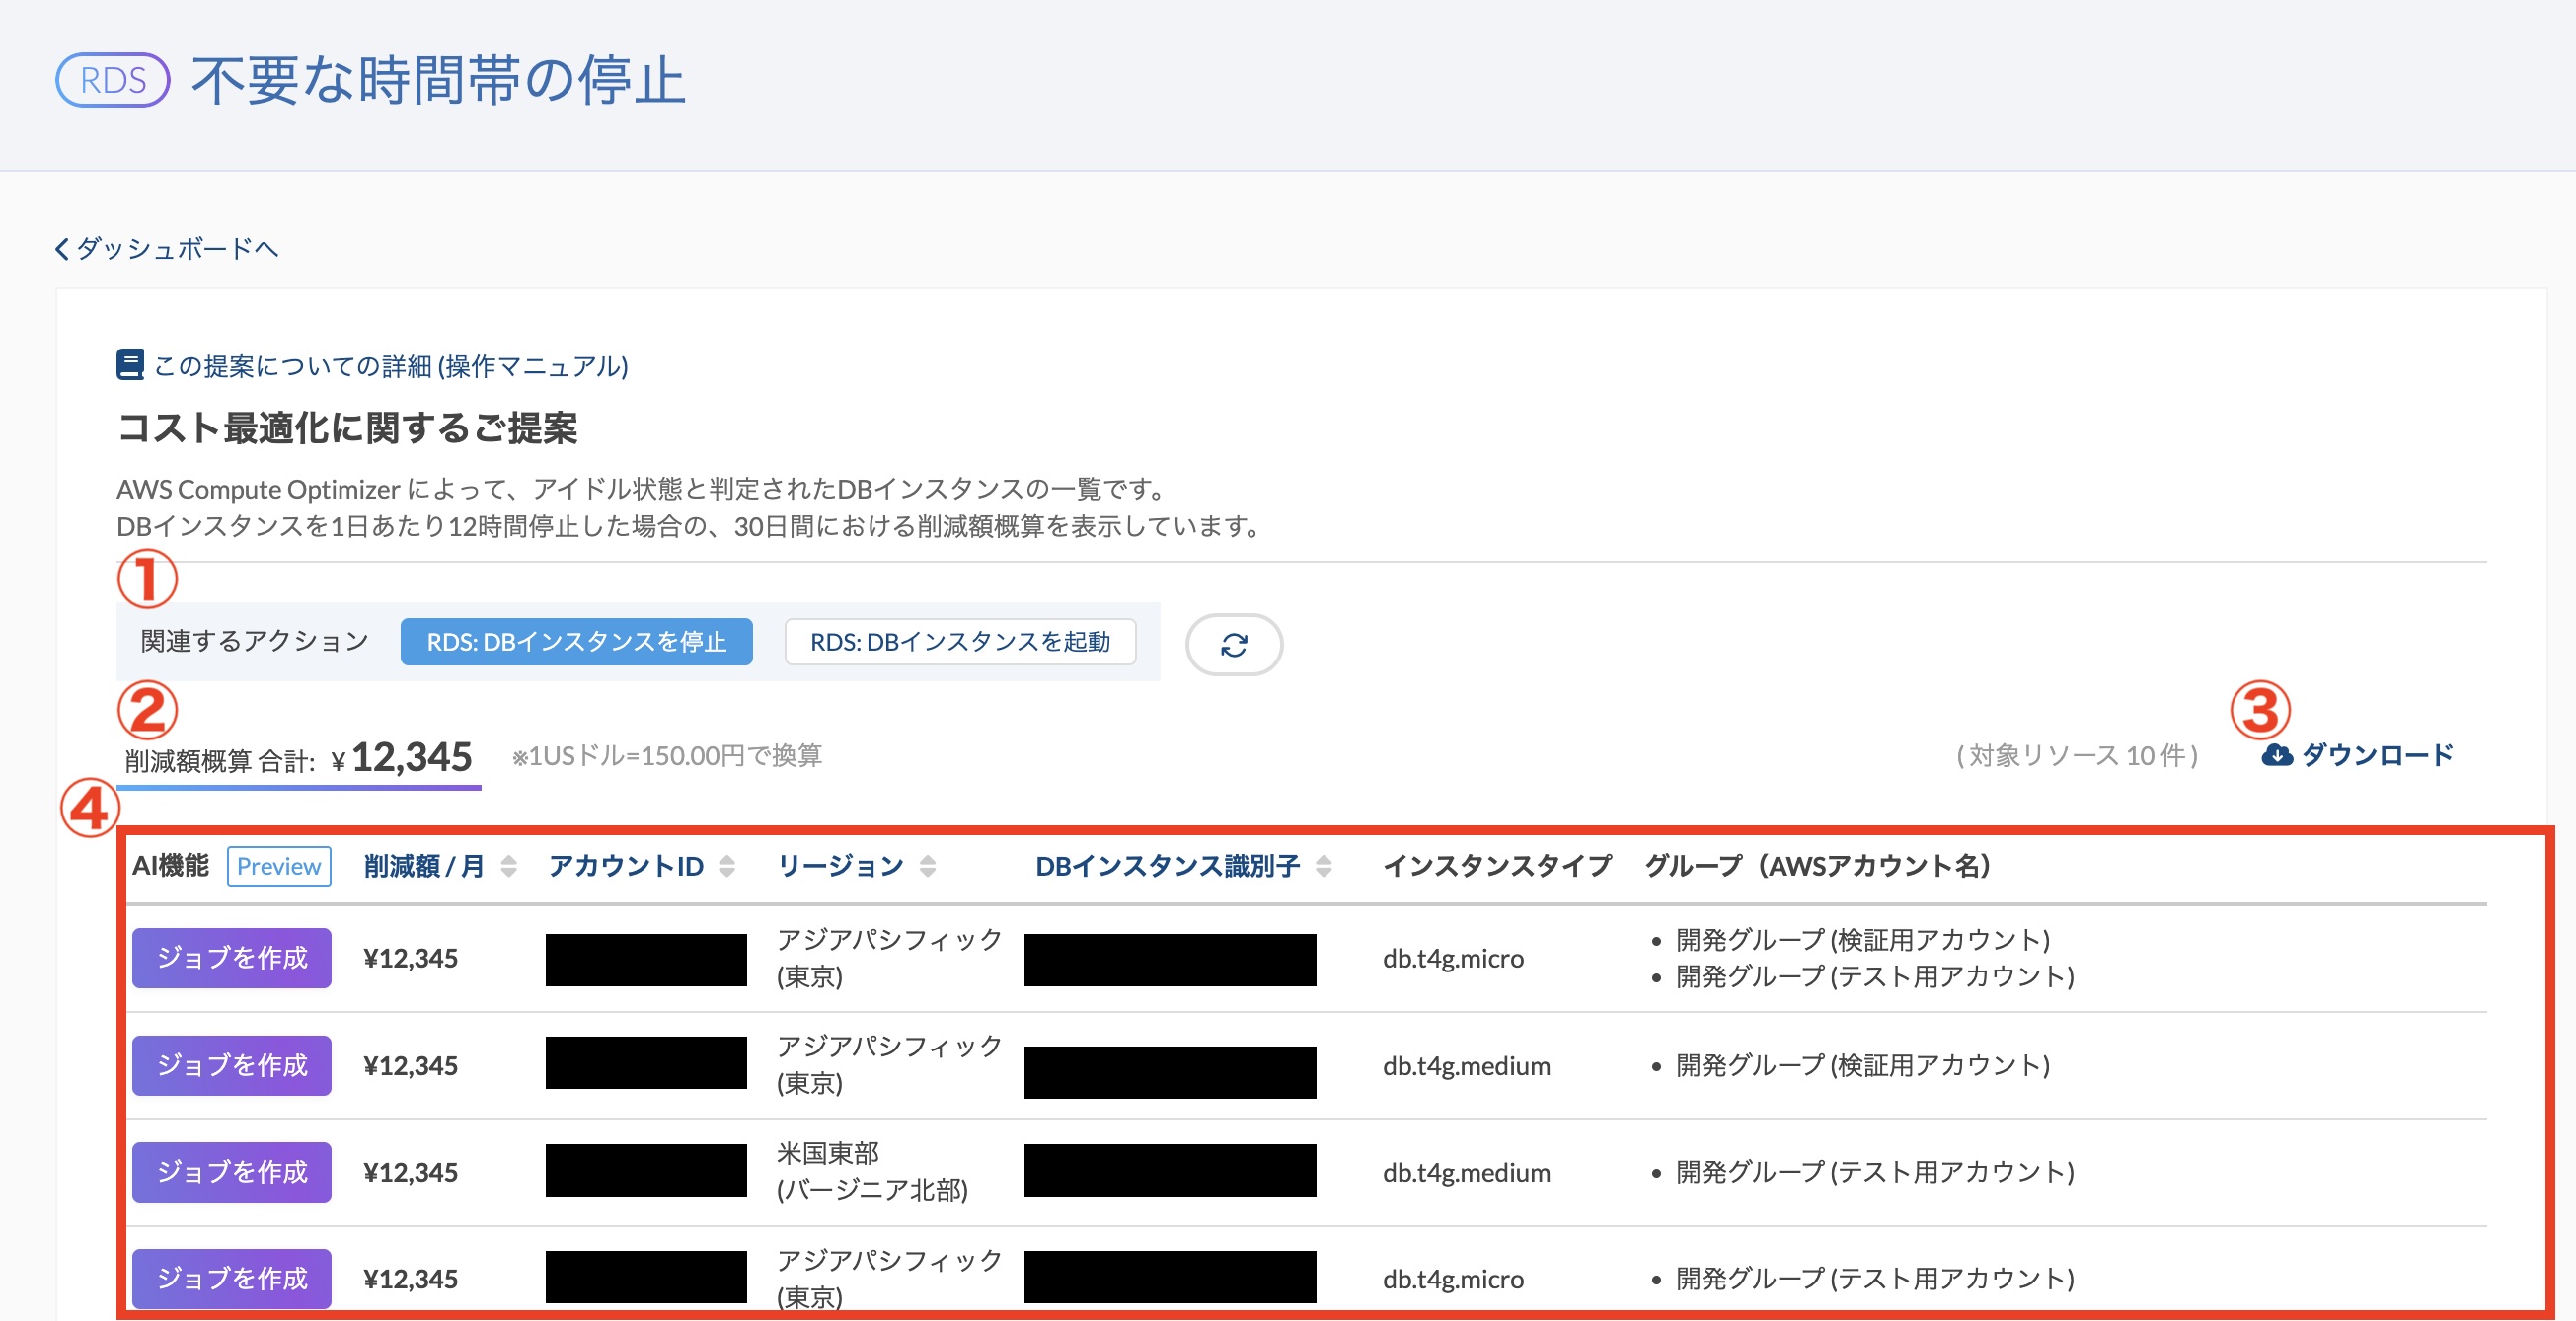
Task: Sort by DBインスタンス識別子 column arrows
Action: 1324,866
